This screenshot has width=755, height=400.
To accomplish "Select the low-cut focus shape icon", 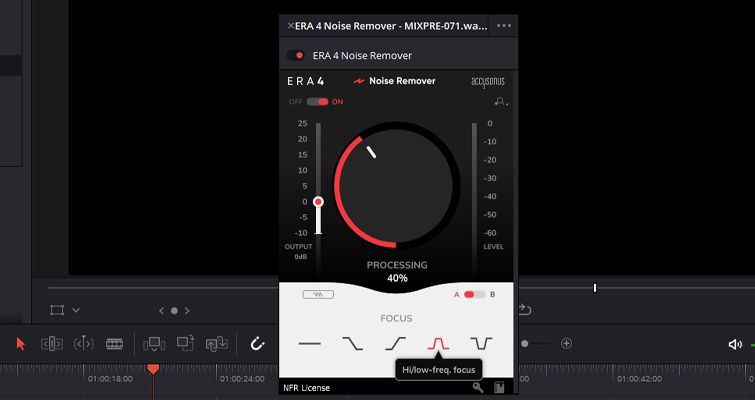I will click(395, 343).
